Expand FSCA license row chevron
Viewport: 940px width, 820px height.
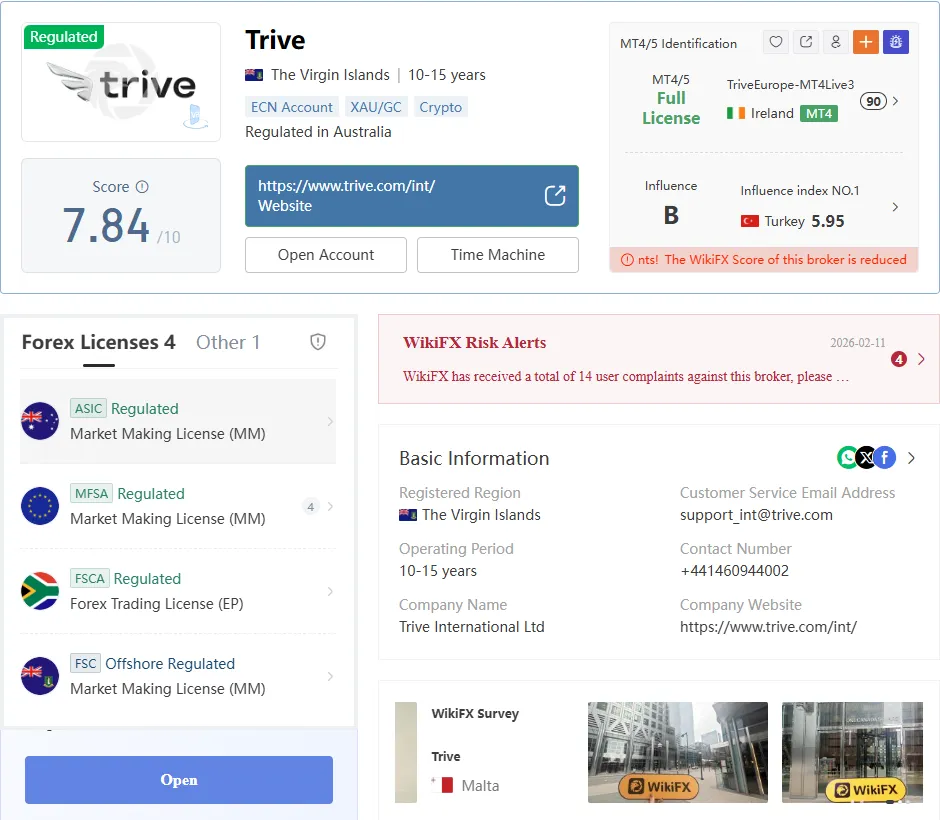point(330,592)
